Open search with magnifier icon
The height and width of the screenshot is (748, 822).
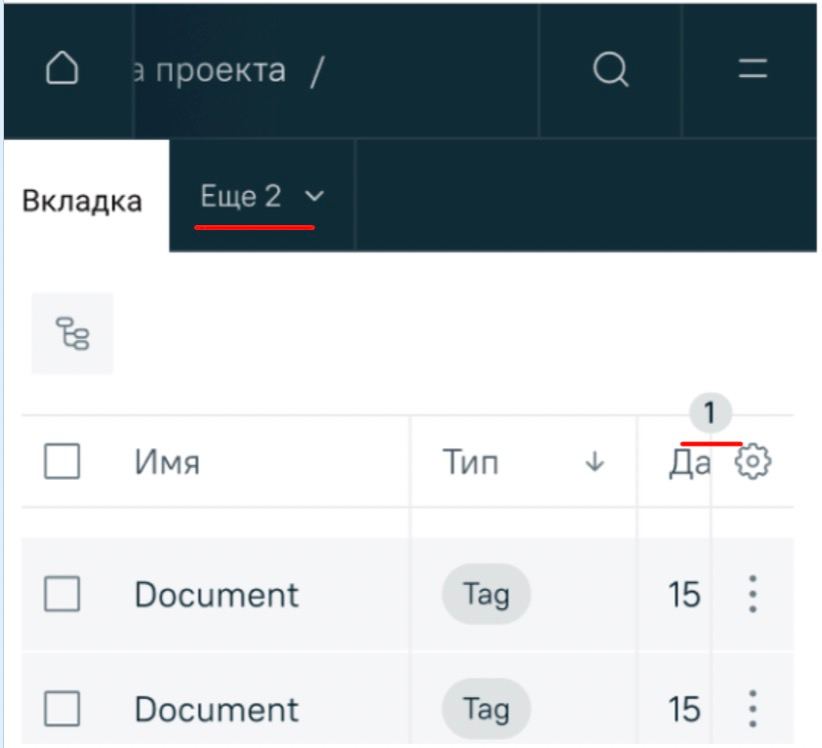pos(610,71)
